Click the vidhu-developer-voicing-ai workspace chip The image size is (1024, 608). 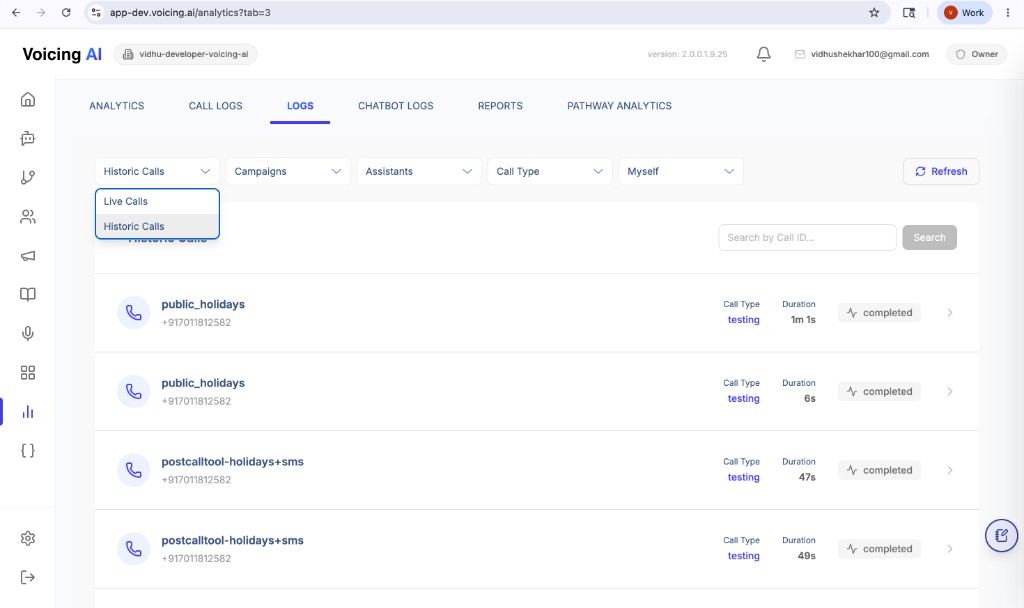(x=185, y=54)
